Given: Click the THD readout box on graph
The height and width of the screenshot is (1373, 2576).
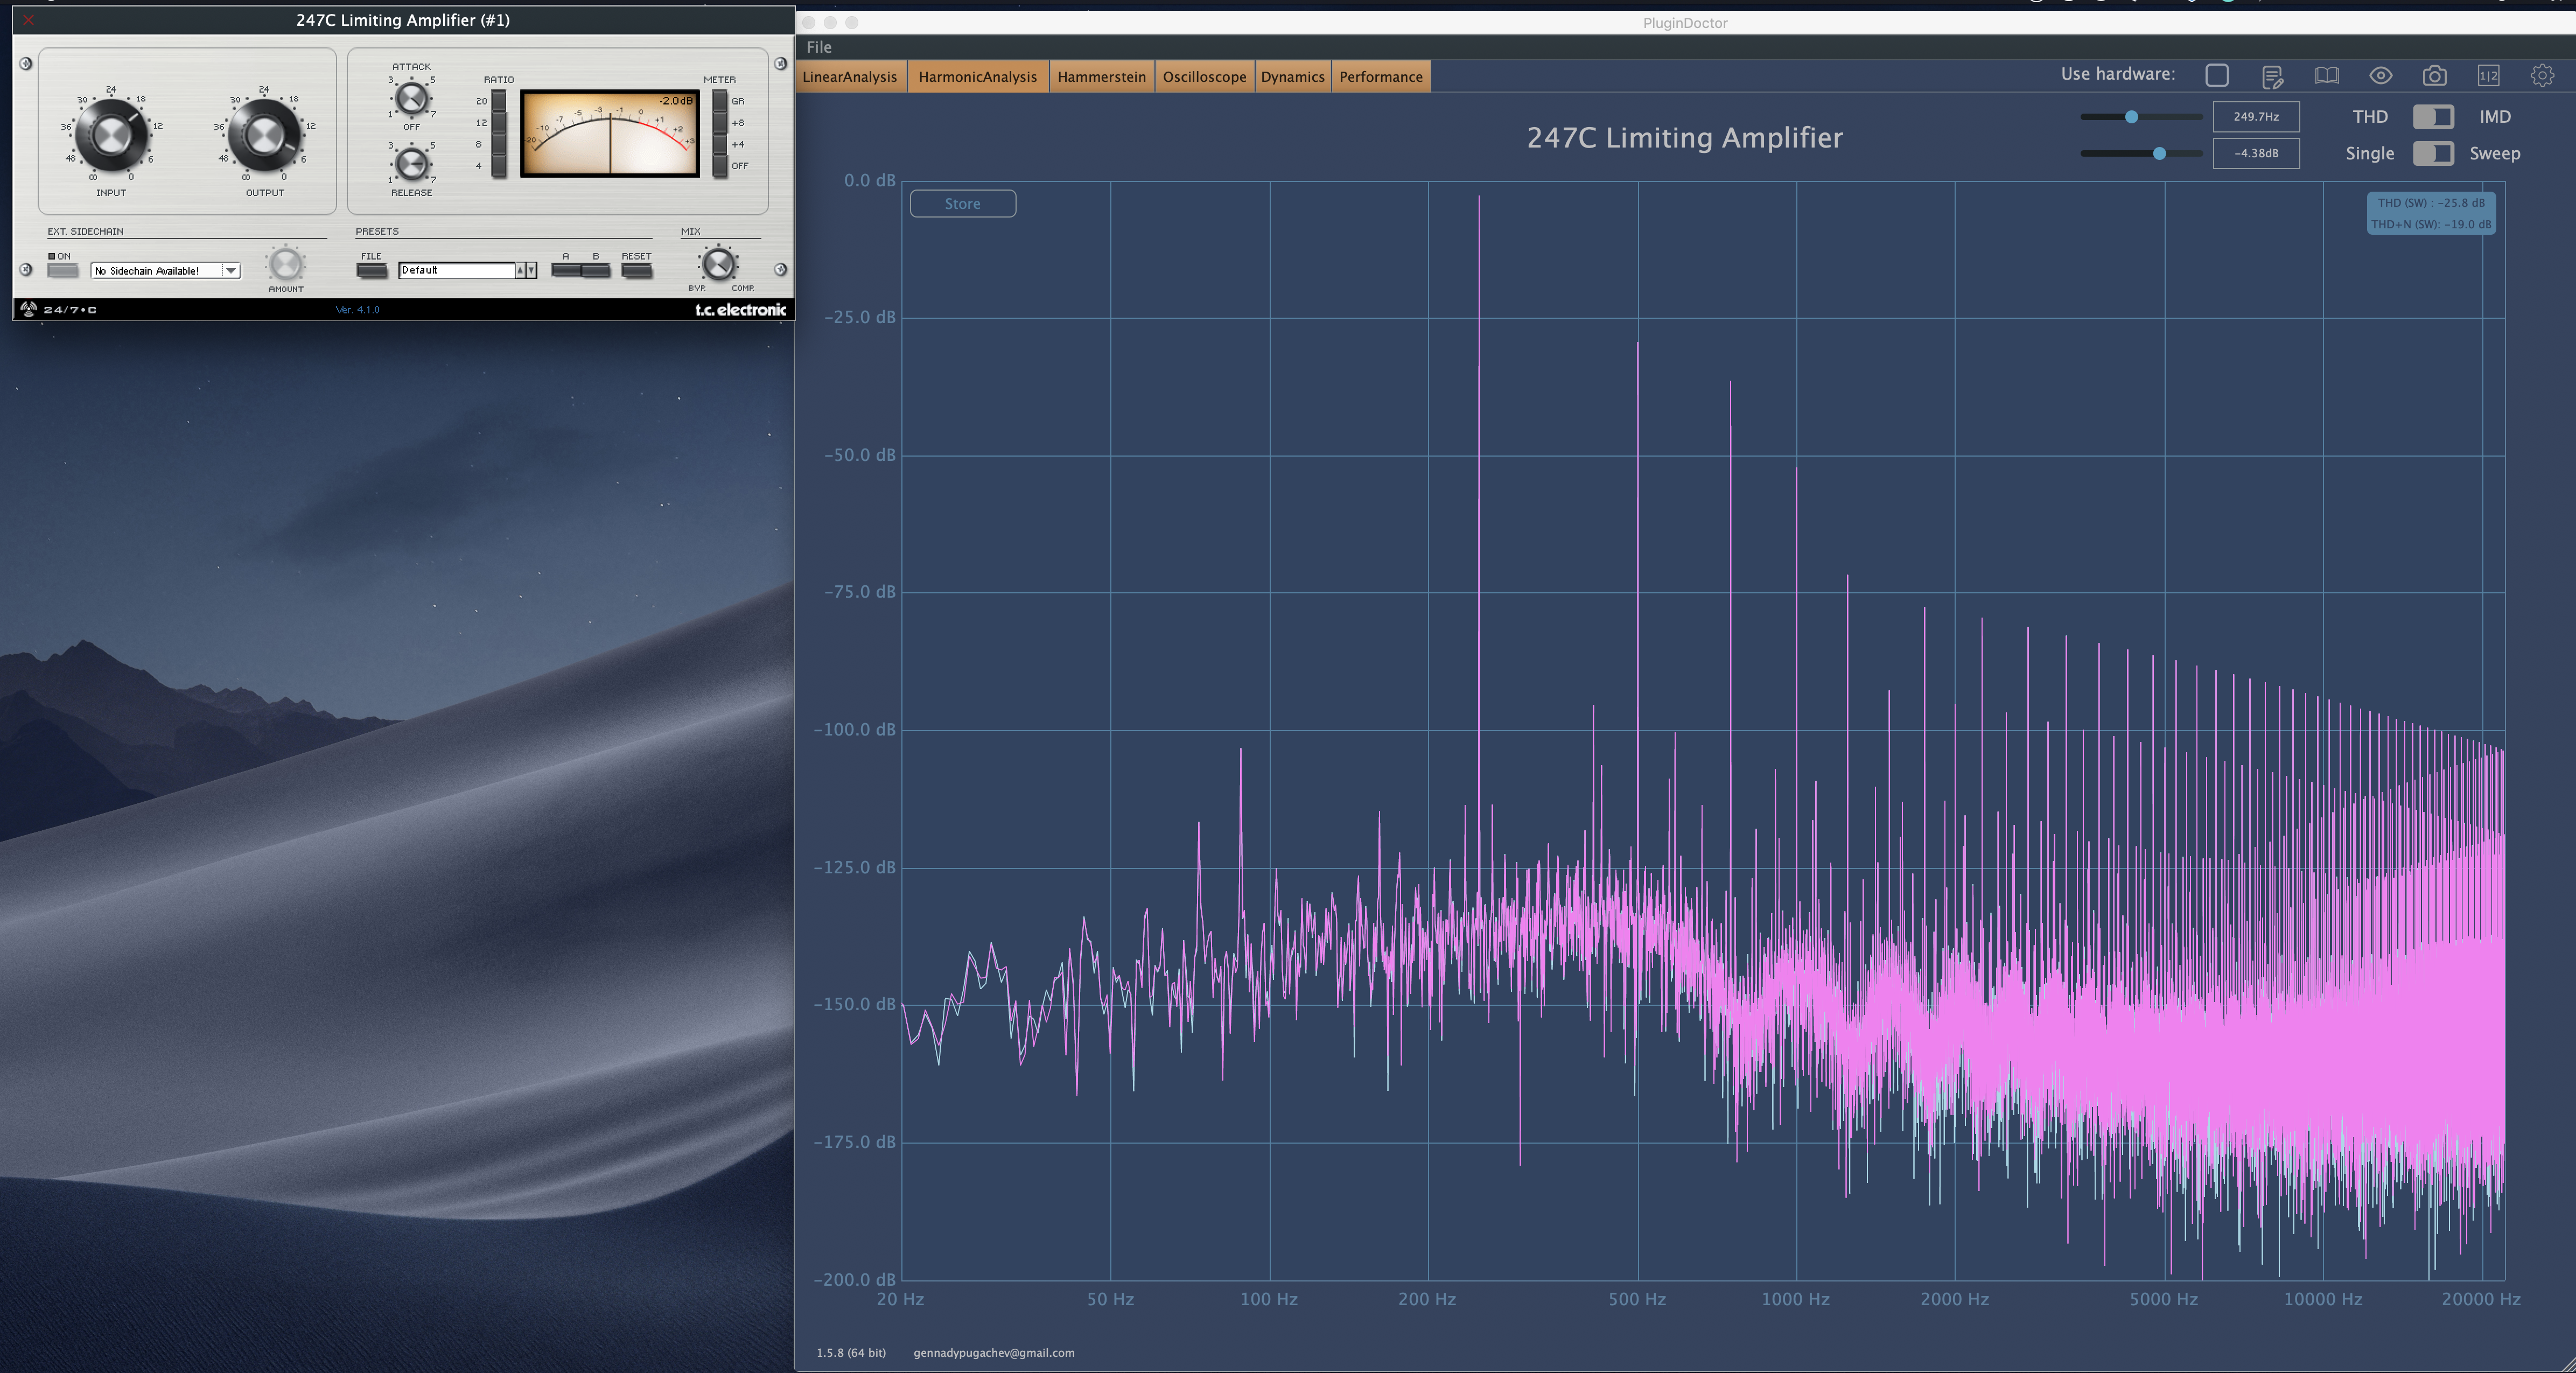Looking at the screenshot, I should 2431,213.
